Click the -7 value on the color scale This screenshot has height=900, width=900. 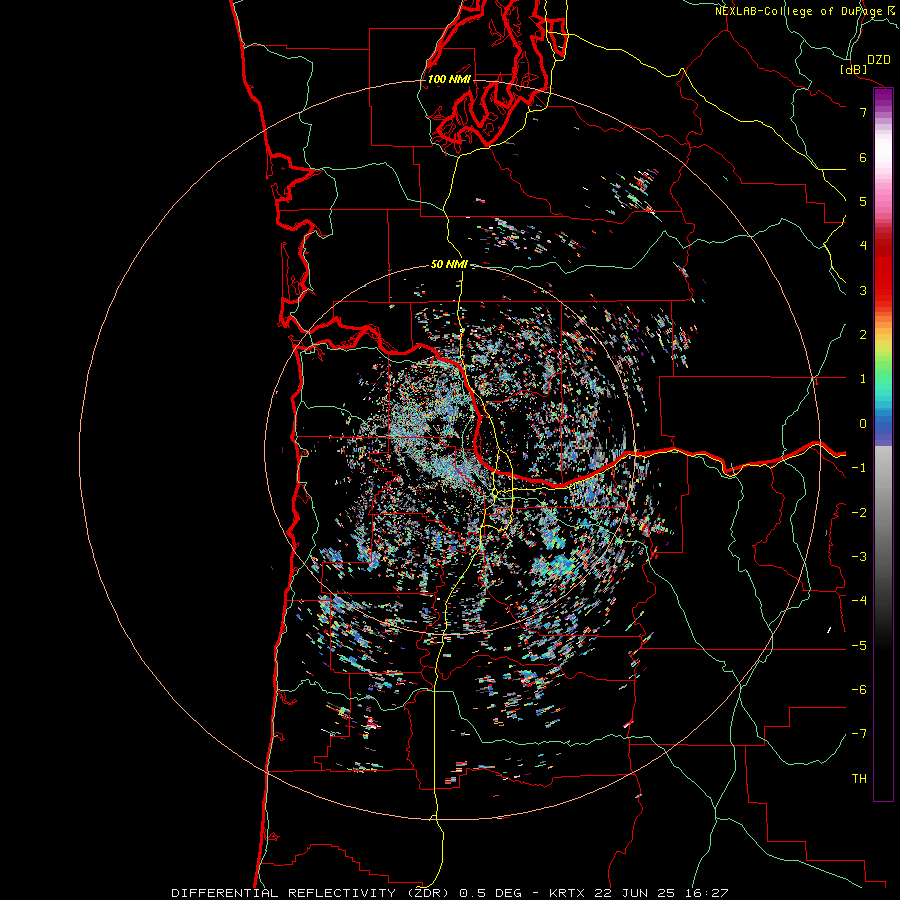(859, 734)
